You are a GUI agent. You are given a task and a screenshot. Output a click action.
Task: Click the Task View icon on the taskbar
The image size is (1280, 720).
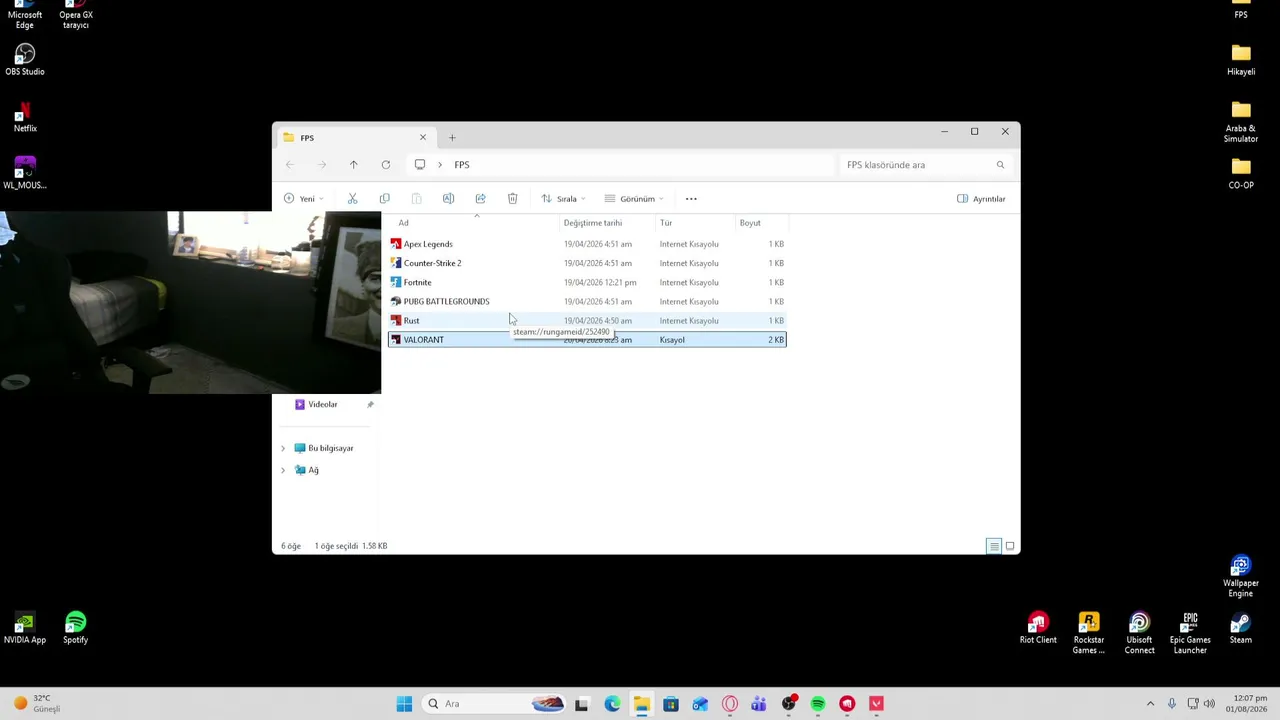tap(582, 704)
